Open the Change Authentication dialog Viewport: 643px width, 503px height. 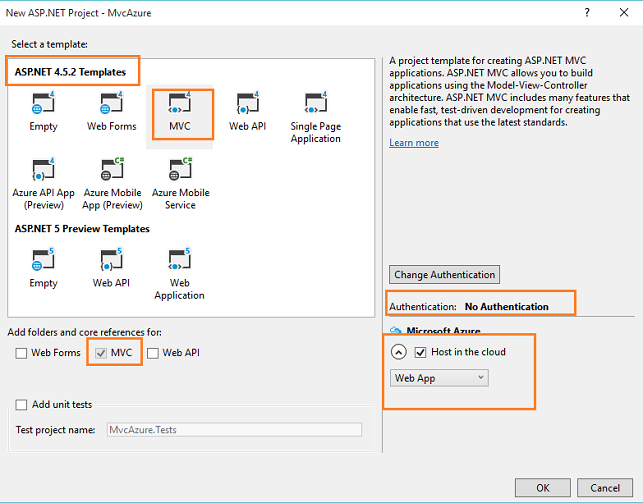(x=444, y=275)
